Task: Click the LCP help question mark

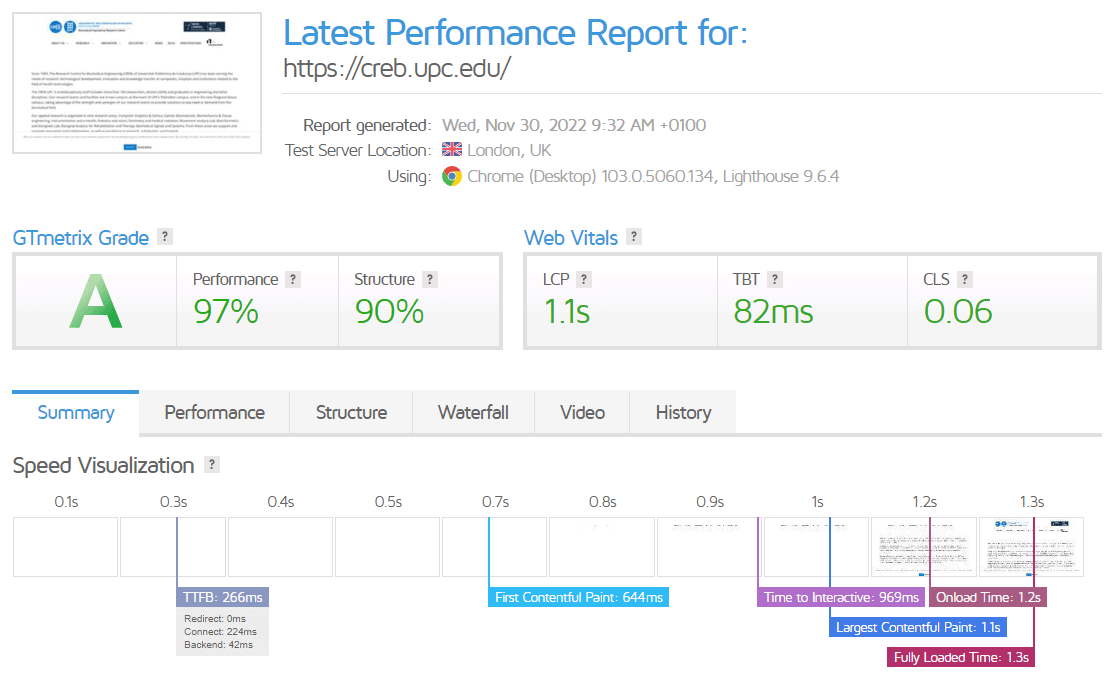Action: coord(584,280)
